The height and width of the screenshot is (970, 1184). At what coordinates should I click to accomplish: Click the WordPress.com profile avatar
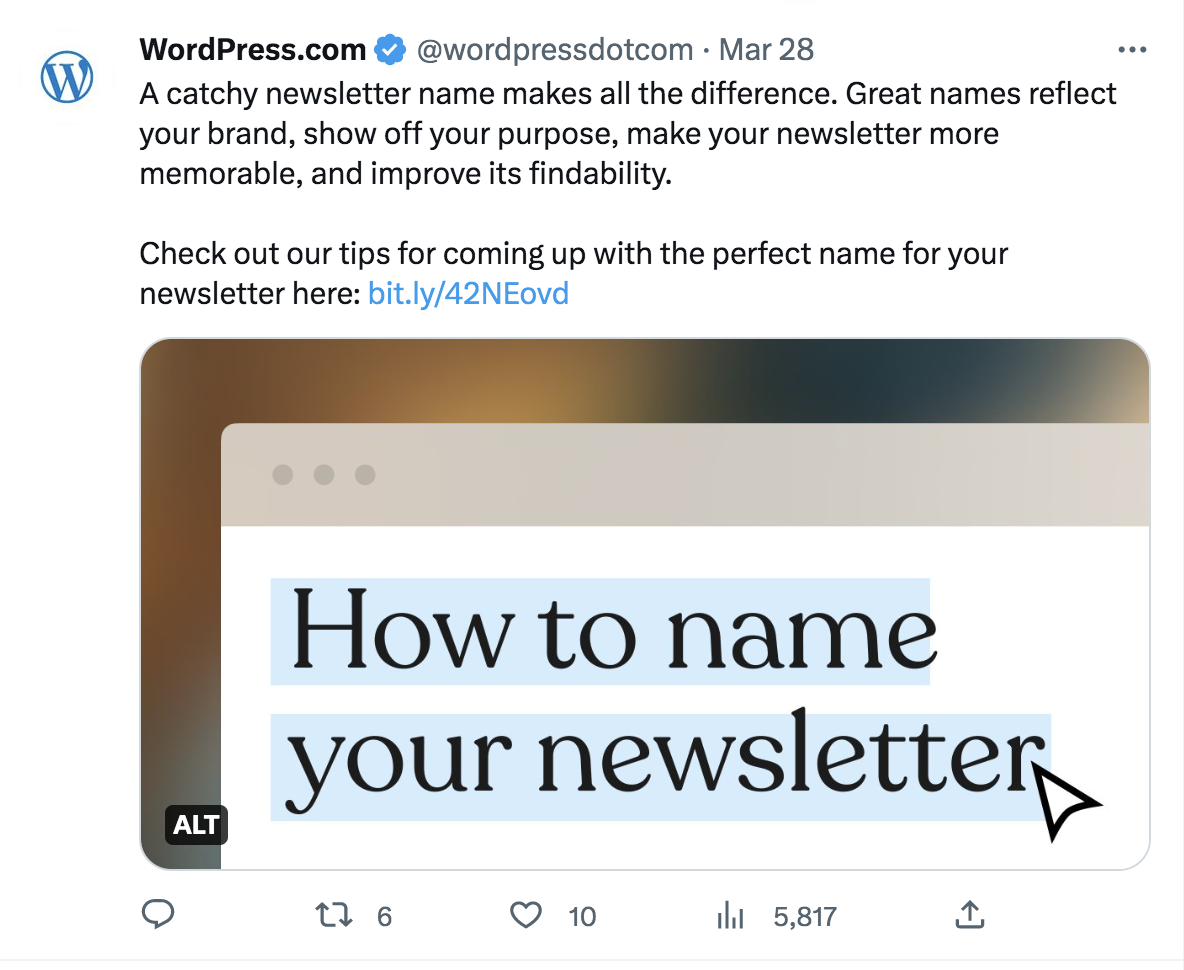(66, 76)
